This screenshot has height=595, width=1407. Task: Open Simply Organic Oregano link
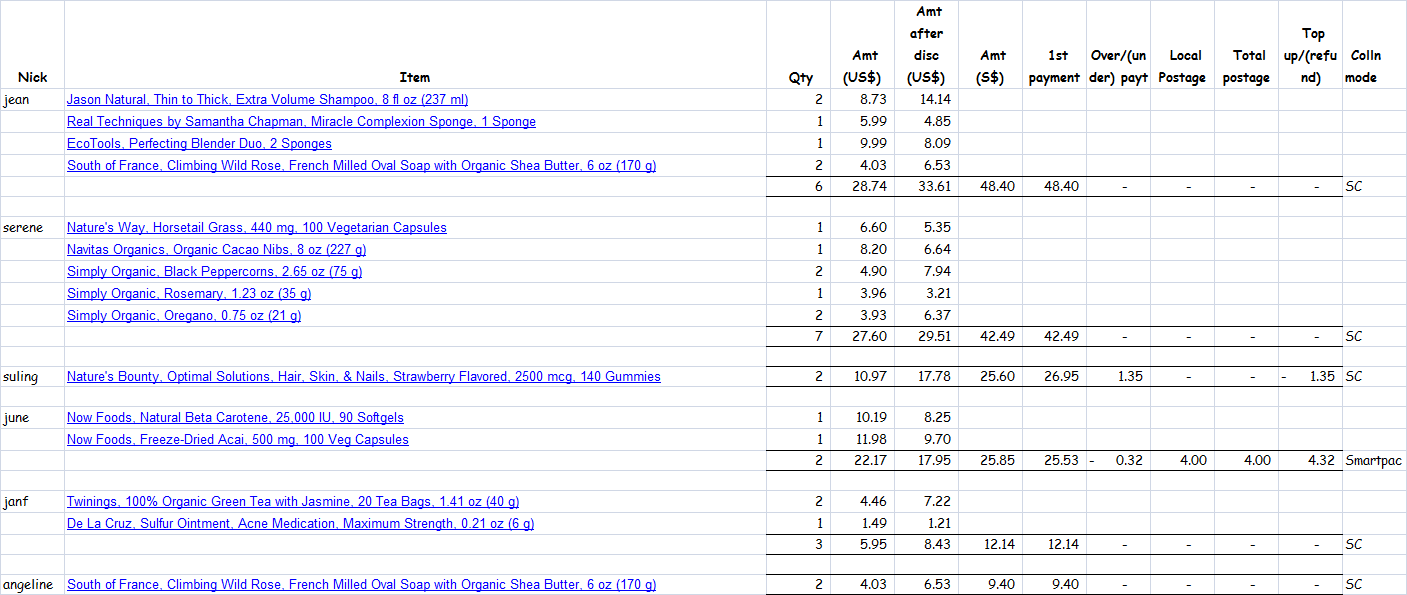pos(184,316)
